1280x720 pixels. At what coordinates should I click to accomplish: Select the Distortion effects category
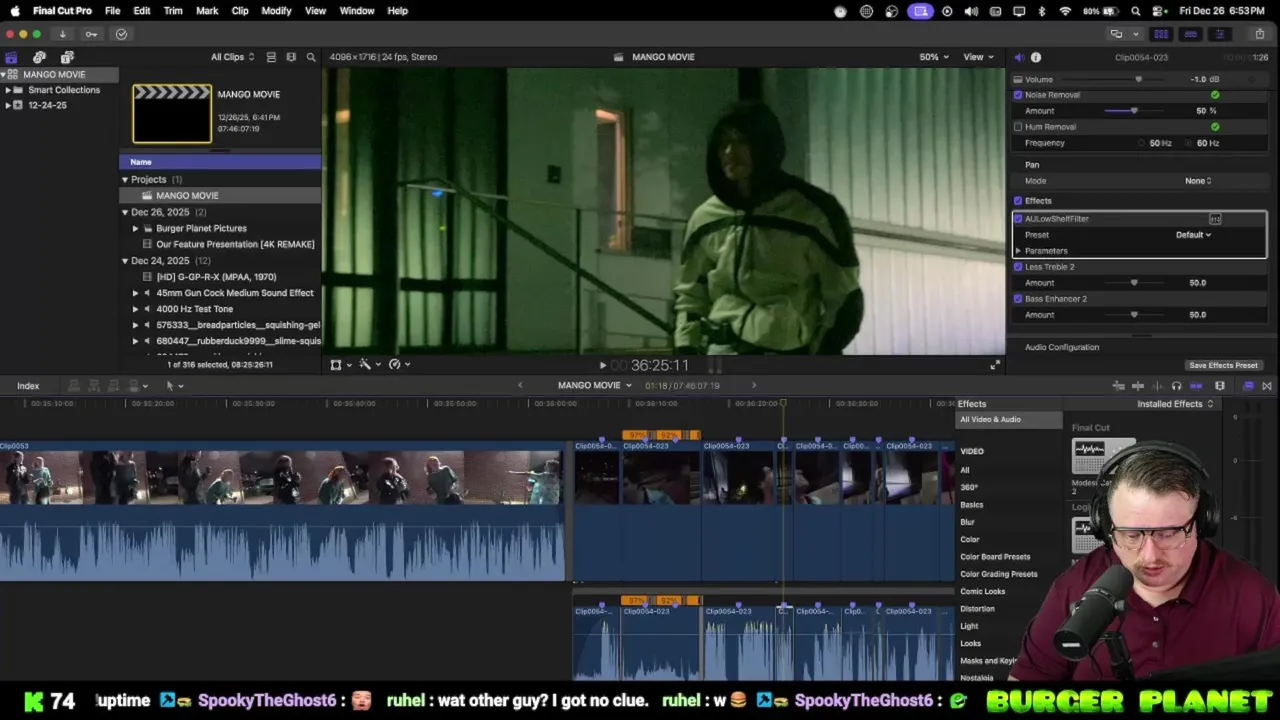coord(977,609)
